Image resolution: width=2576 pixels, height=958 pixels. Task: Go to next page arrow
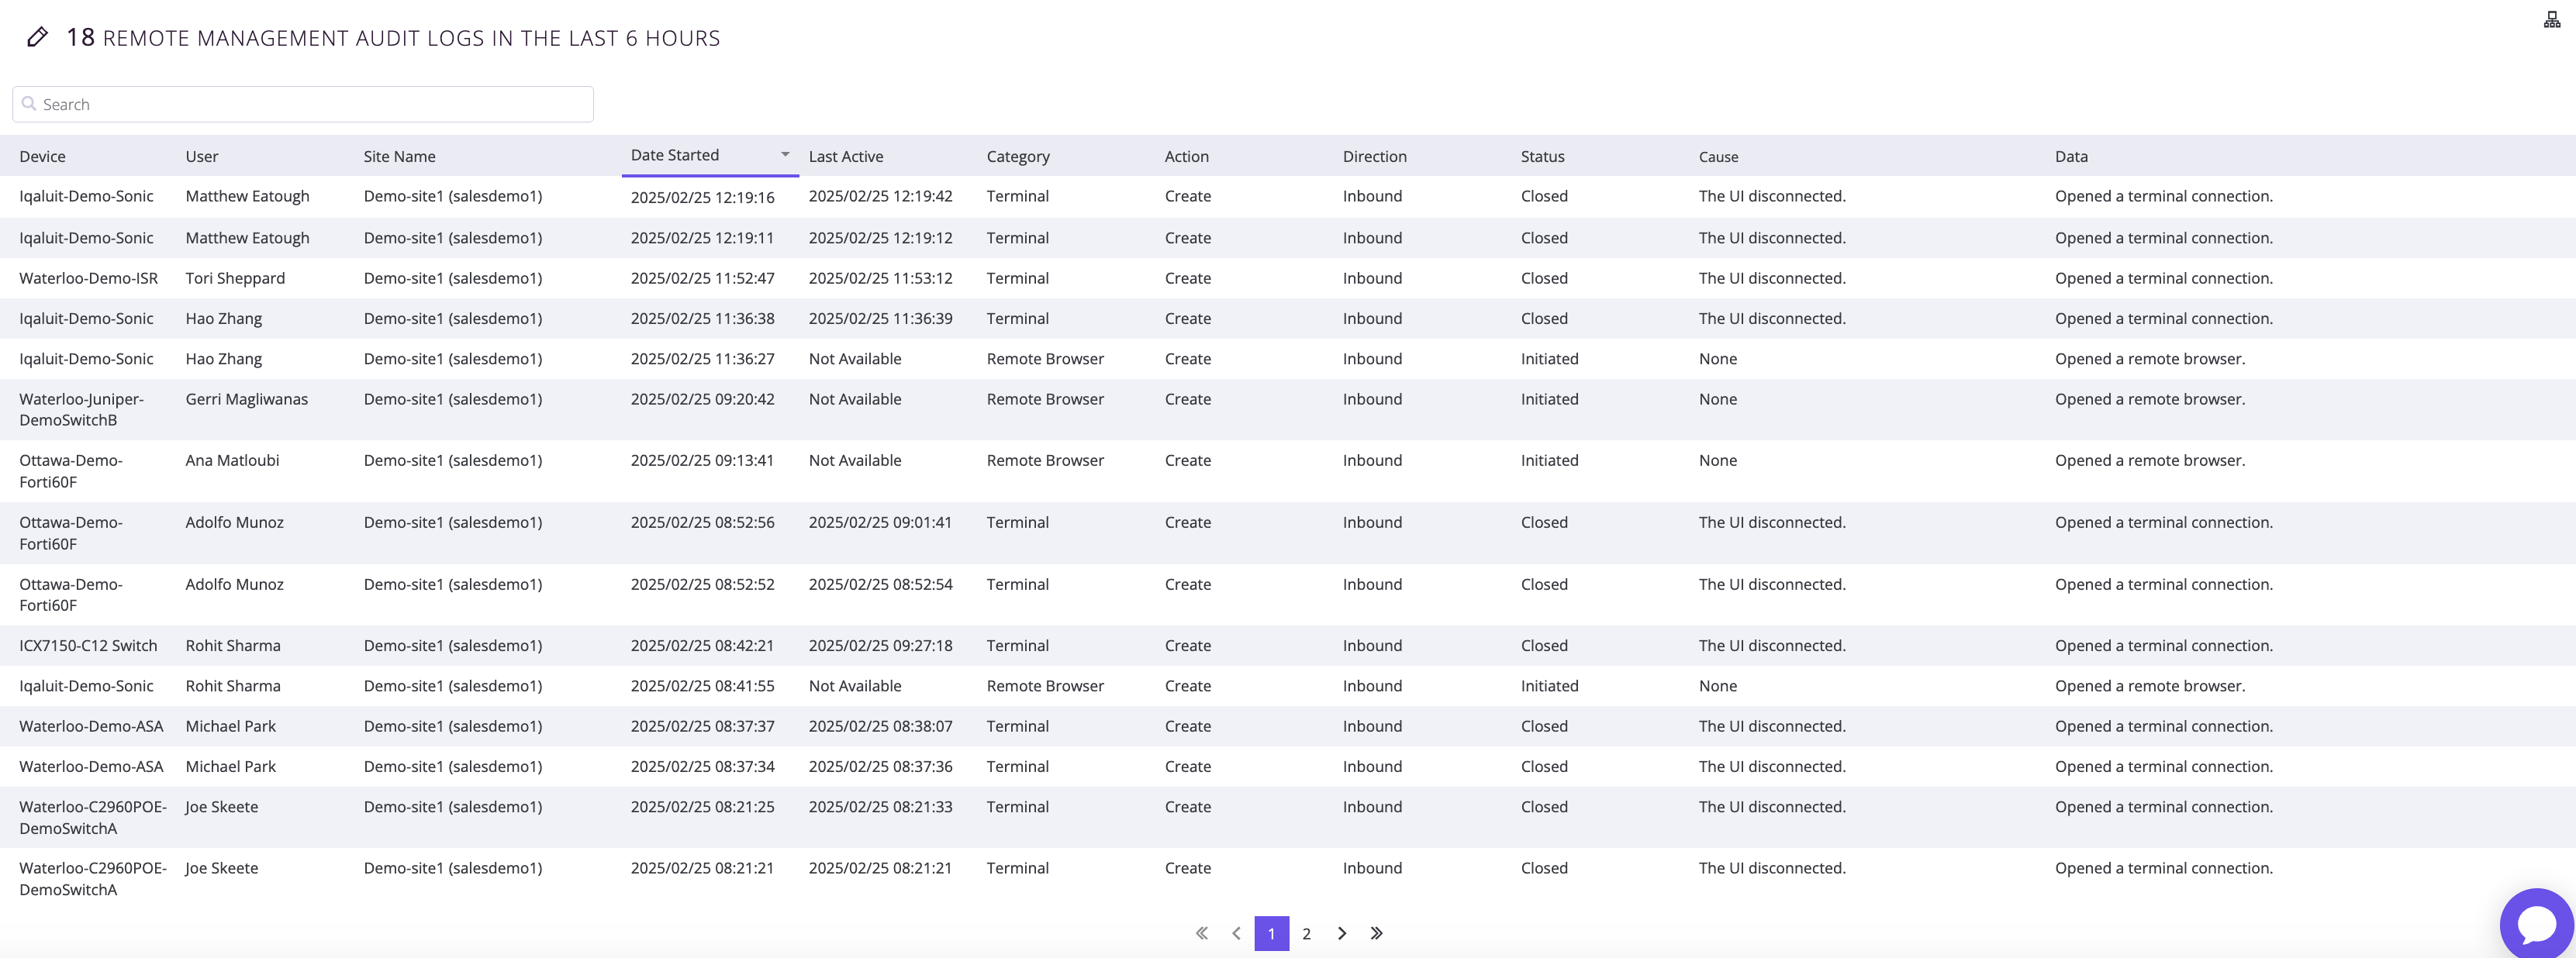1342,933
